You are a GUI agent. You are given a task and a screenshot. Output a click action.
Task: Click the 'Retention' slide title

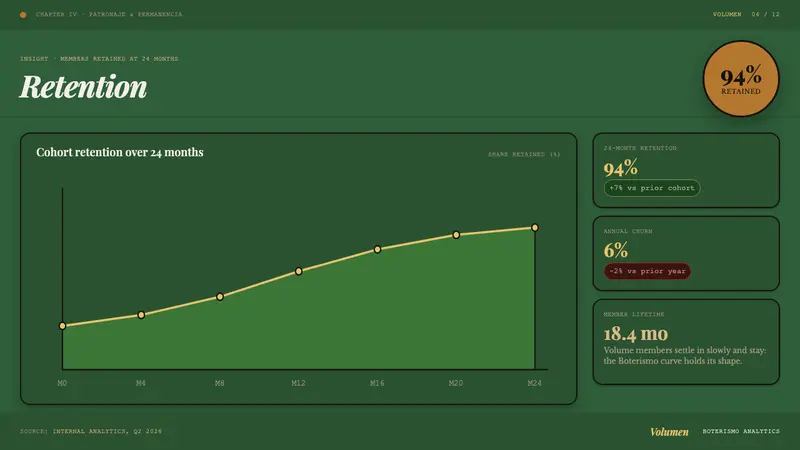pyautogui.click(x=83, y=86)
